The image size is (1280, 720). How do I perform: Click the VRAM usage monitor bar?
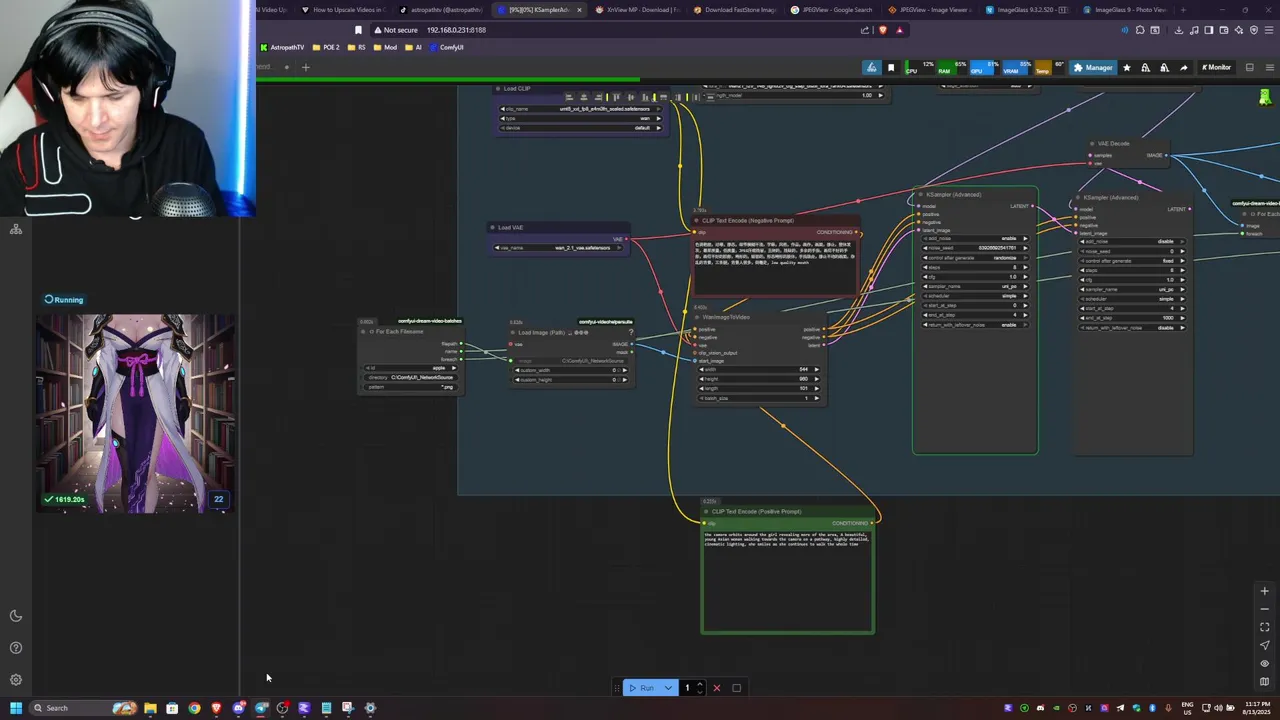pos(1015,68)
